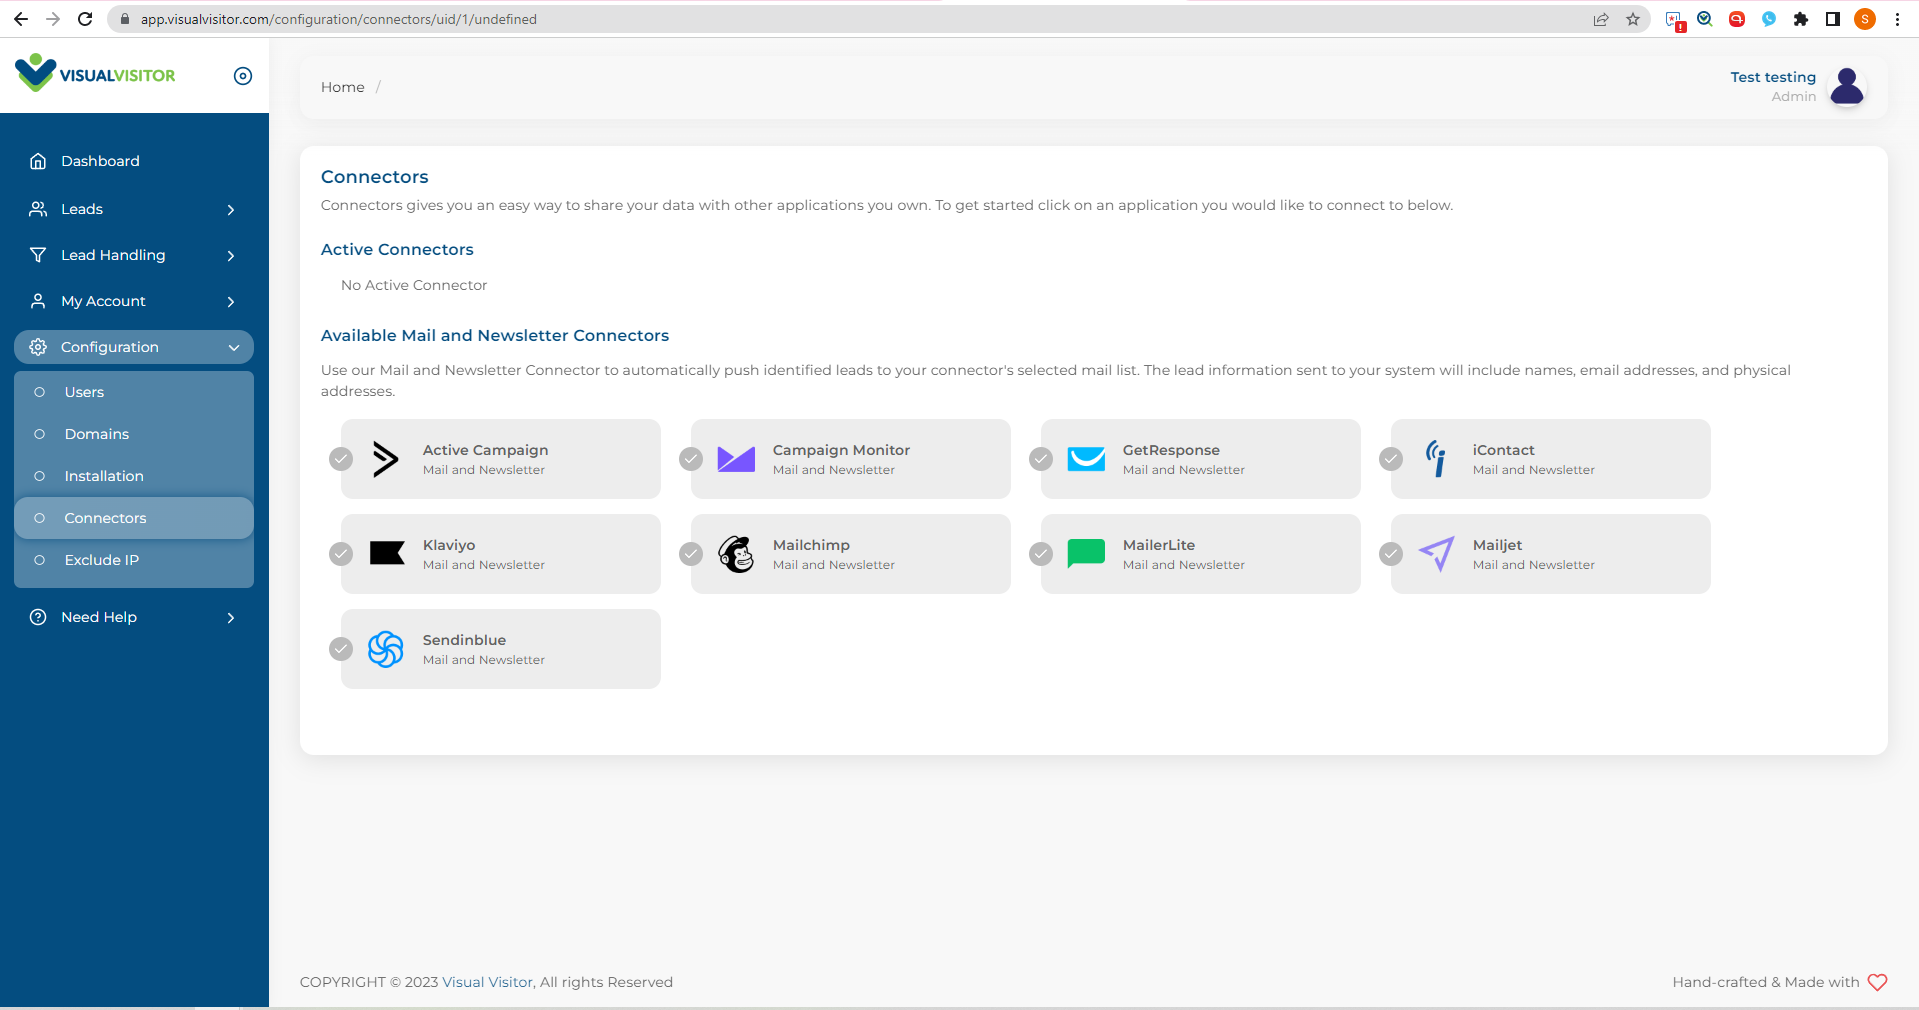Toggle the Mailchimp check circle

691,554
